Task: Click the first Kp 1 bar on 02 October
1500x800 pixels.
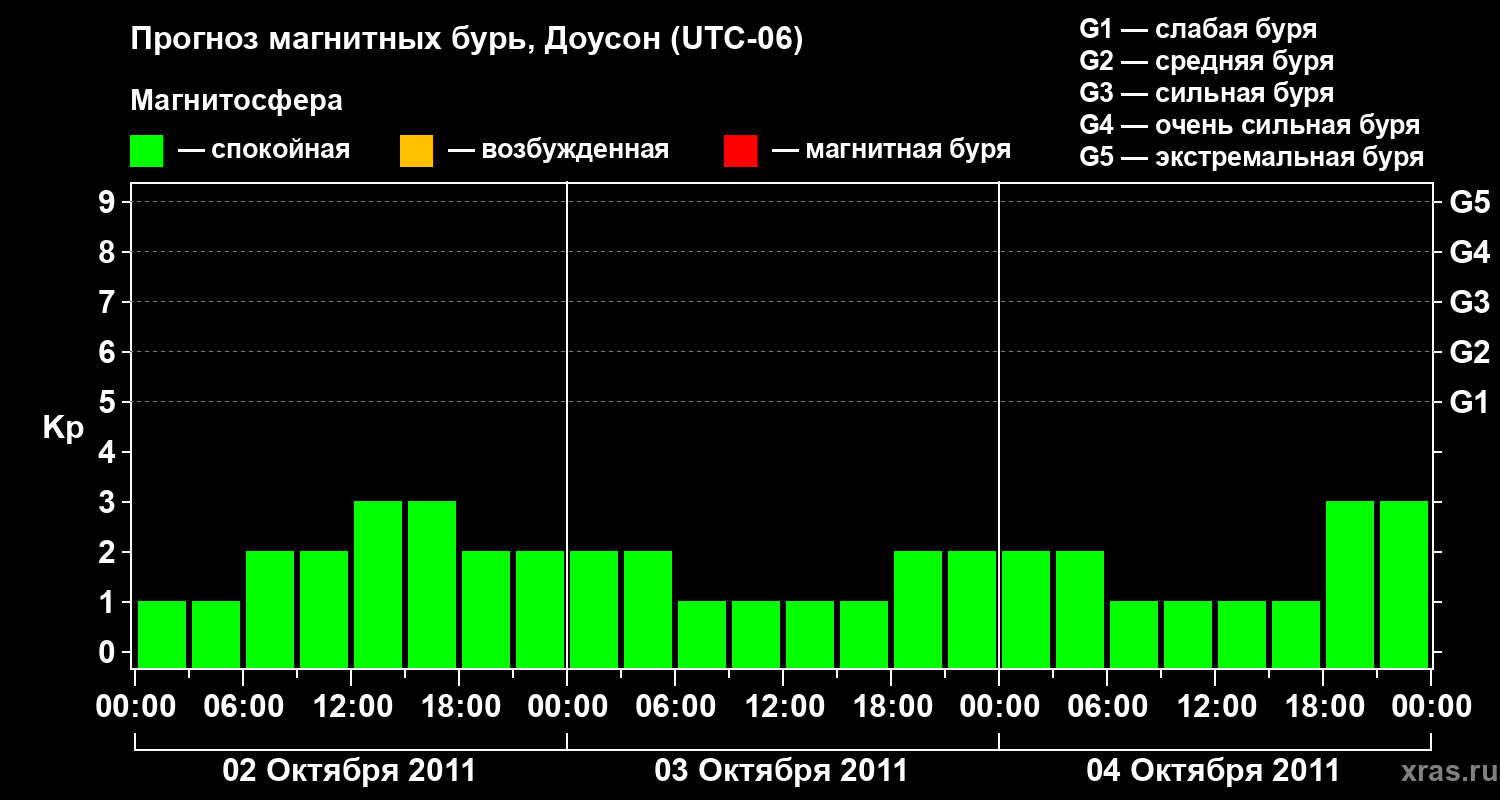Action: (162, 634)
